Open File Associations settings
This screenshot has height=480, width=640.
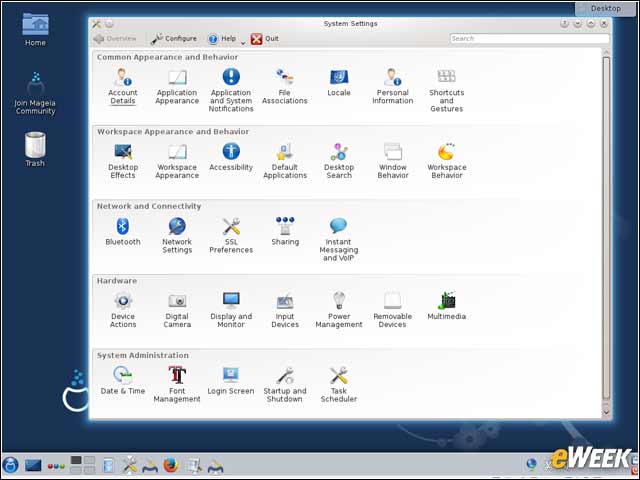pos(284,86)
